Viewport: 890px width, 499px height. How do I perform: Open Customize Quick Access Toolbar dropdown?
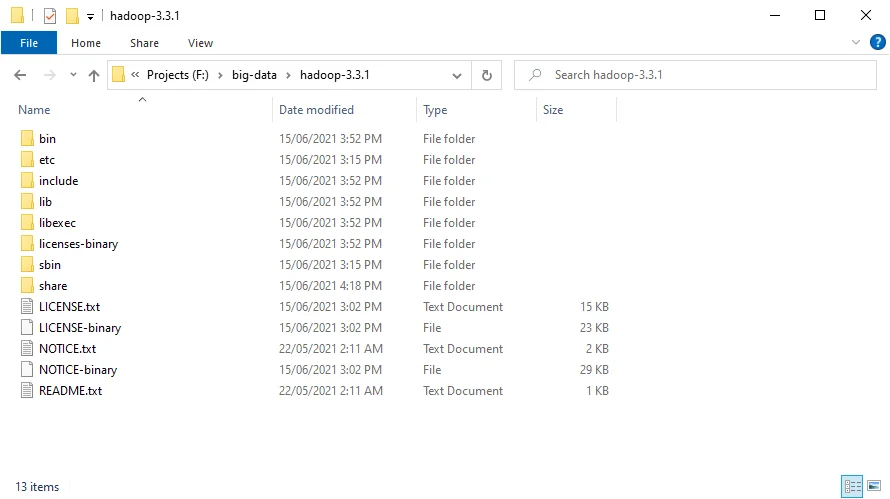[x=90, y=17]
